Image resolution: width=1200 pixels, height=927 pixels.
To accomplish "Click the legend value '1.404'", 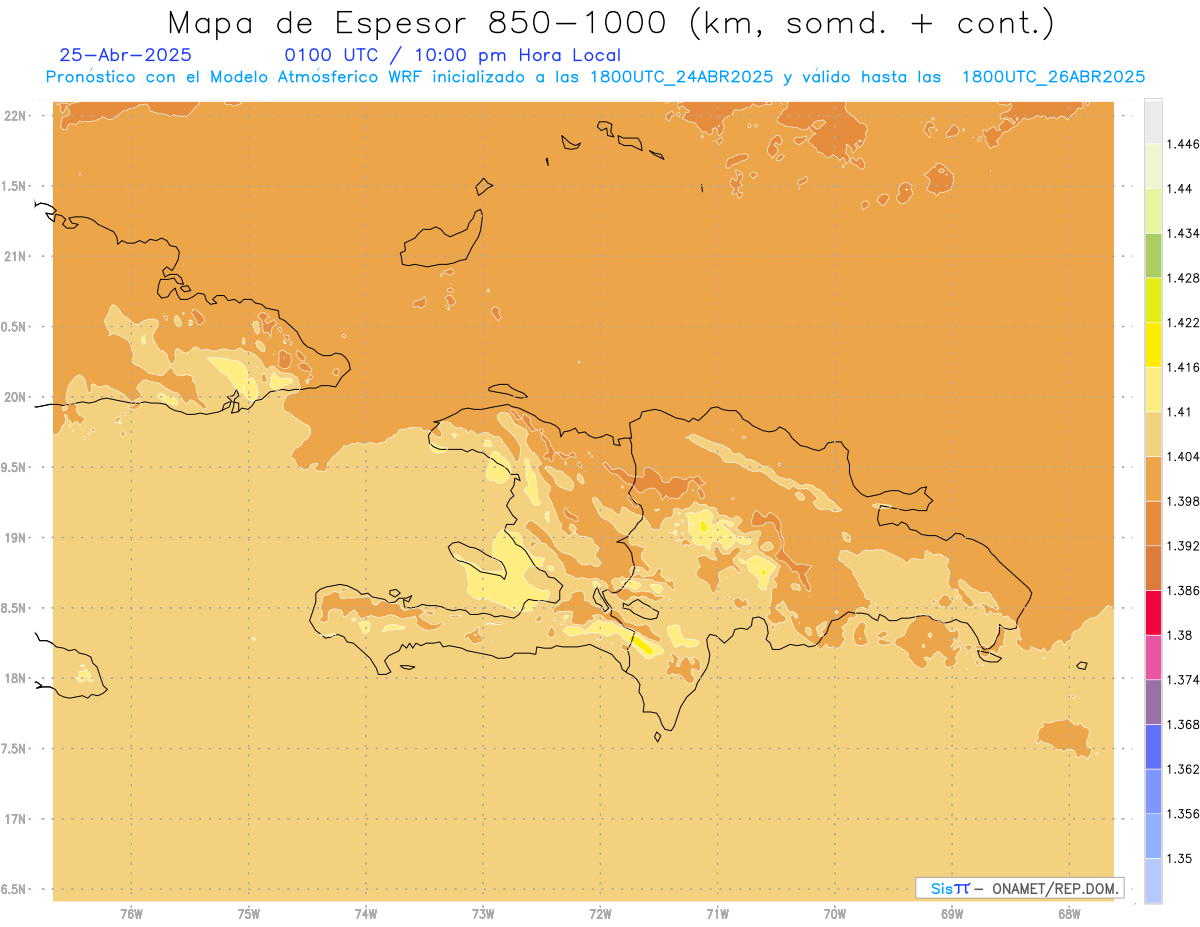I will click(x=1182, y=457).
